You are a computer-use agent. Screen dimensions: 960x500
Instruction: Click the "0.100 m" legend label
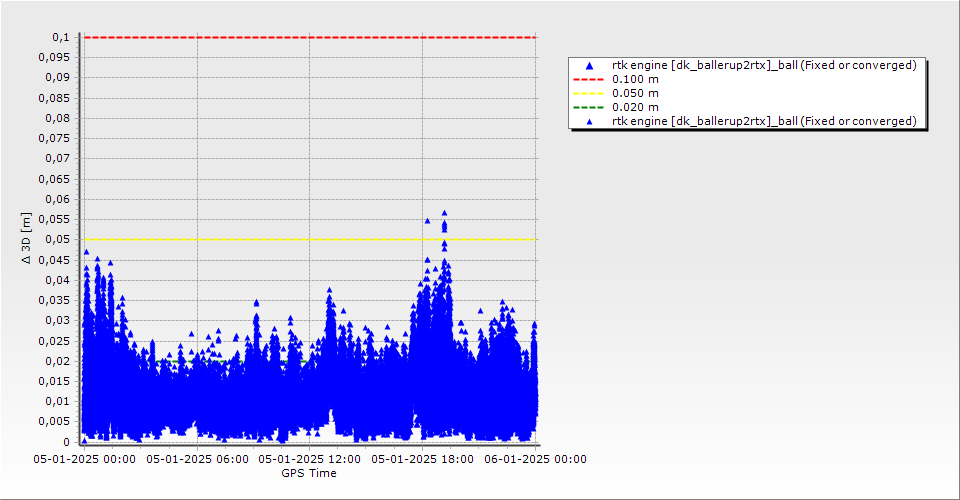[635, 80]
